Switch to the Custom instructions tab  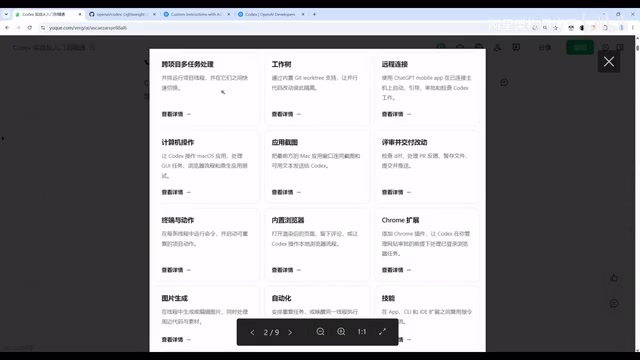196,14
